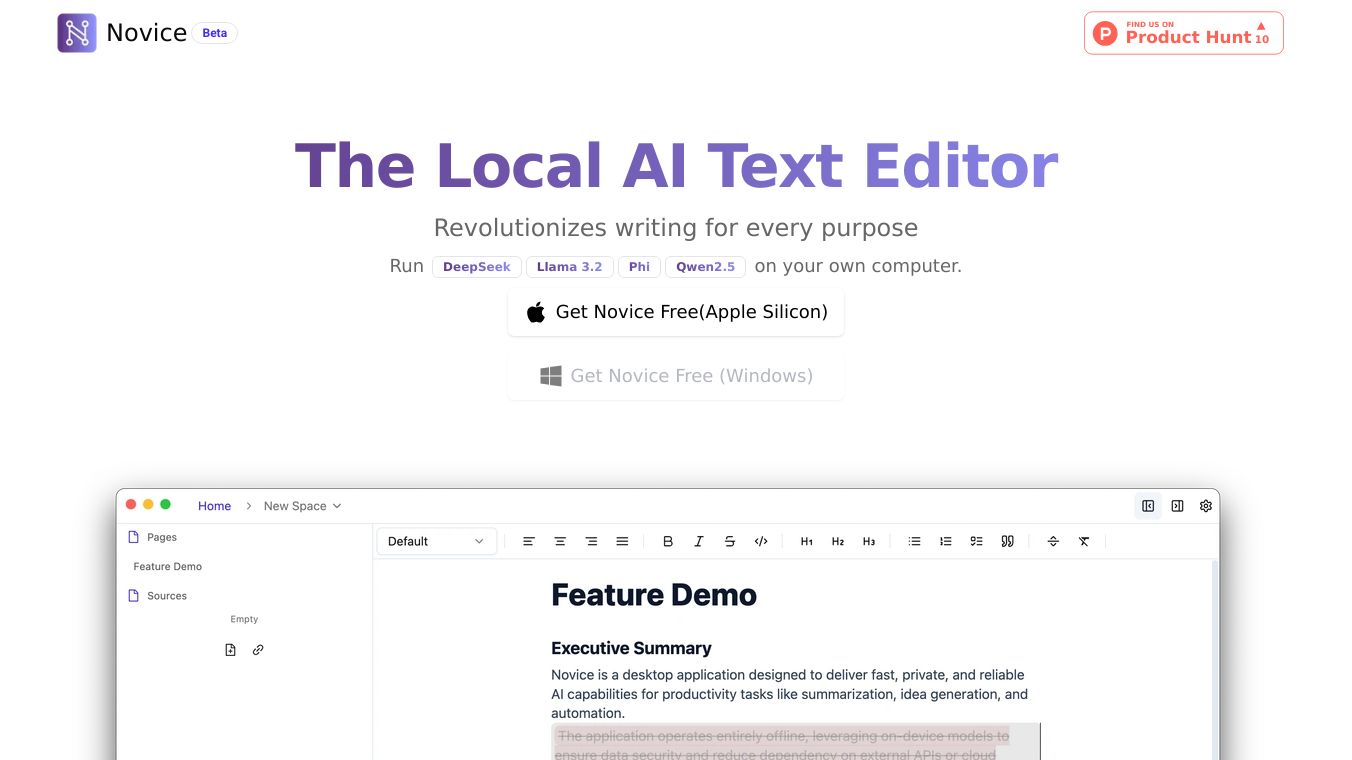Open the Feature Demo page in the sidebar
This screenshot has height=760, width=1352.
(168, 566)
